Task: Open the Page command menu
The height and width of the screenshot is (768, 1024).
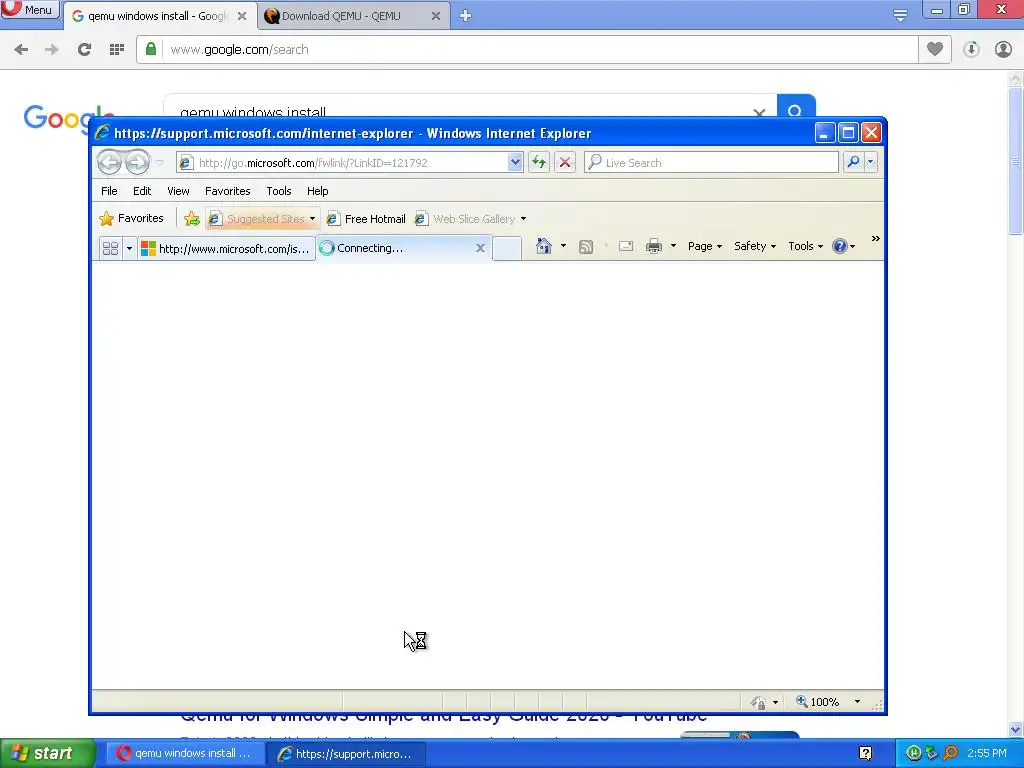Action: pos(705,246)
